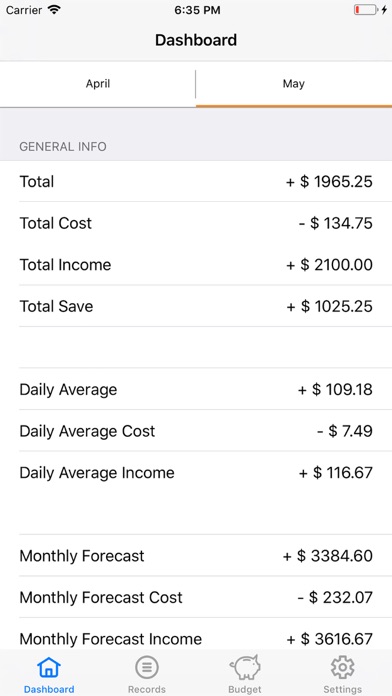Viewport: 392px width, 696px height.
Task: Select the Total Save row
Action: [x=196, y=306]
